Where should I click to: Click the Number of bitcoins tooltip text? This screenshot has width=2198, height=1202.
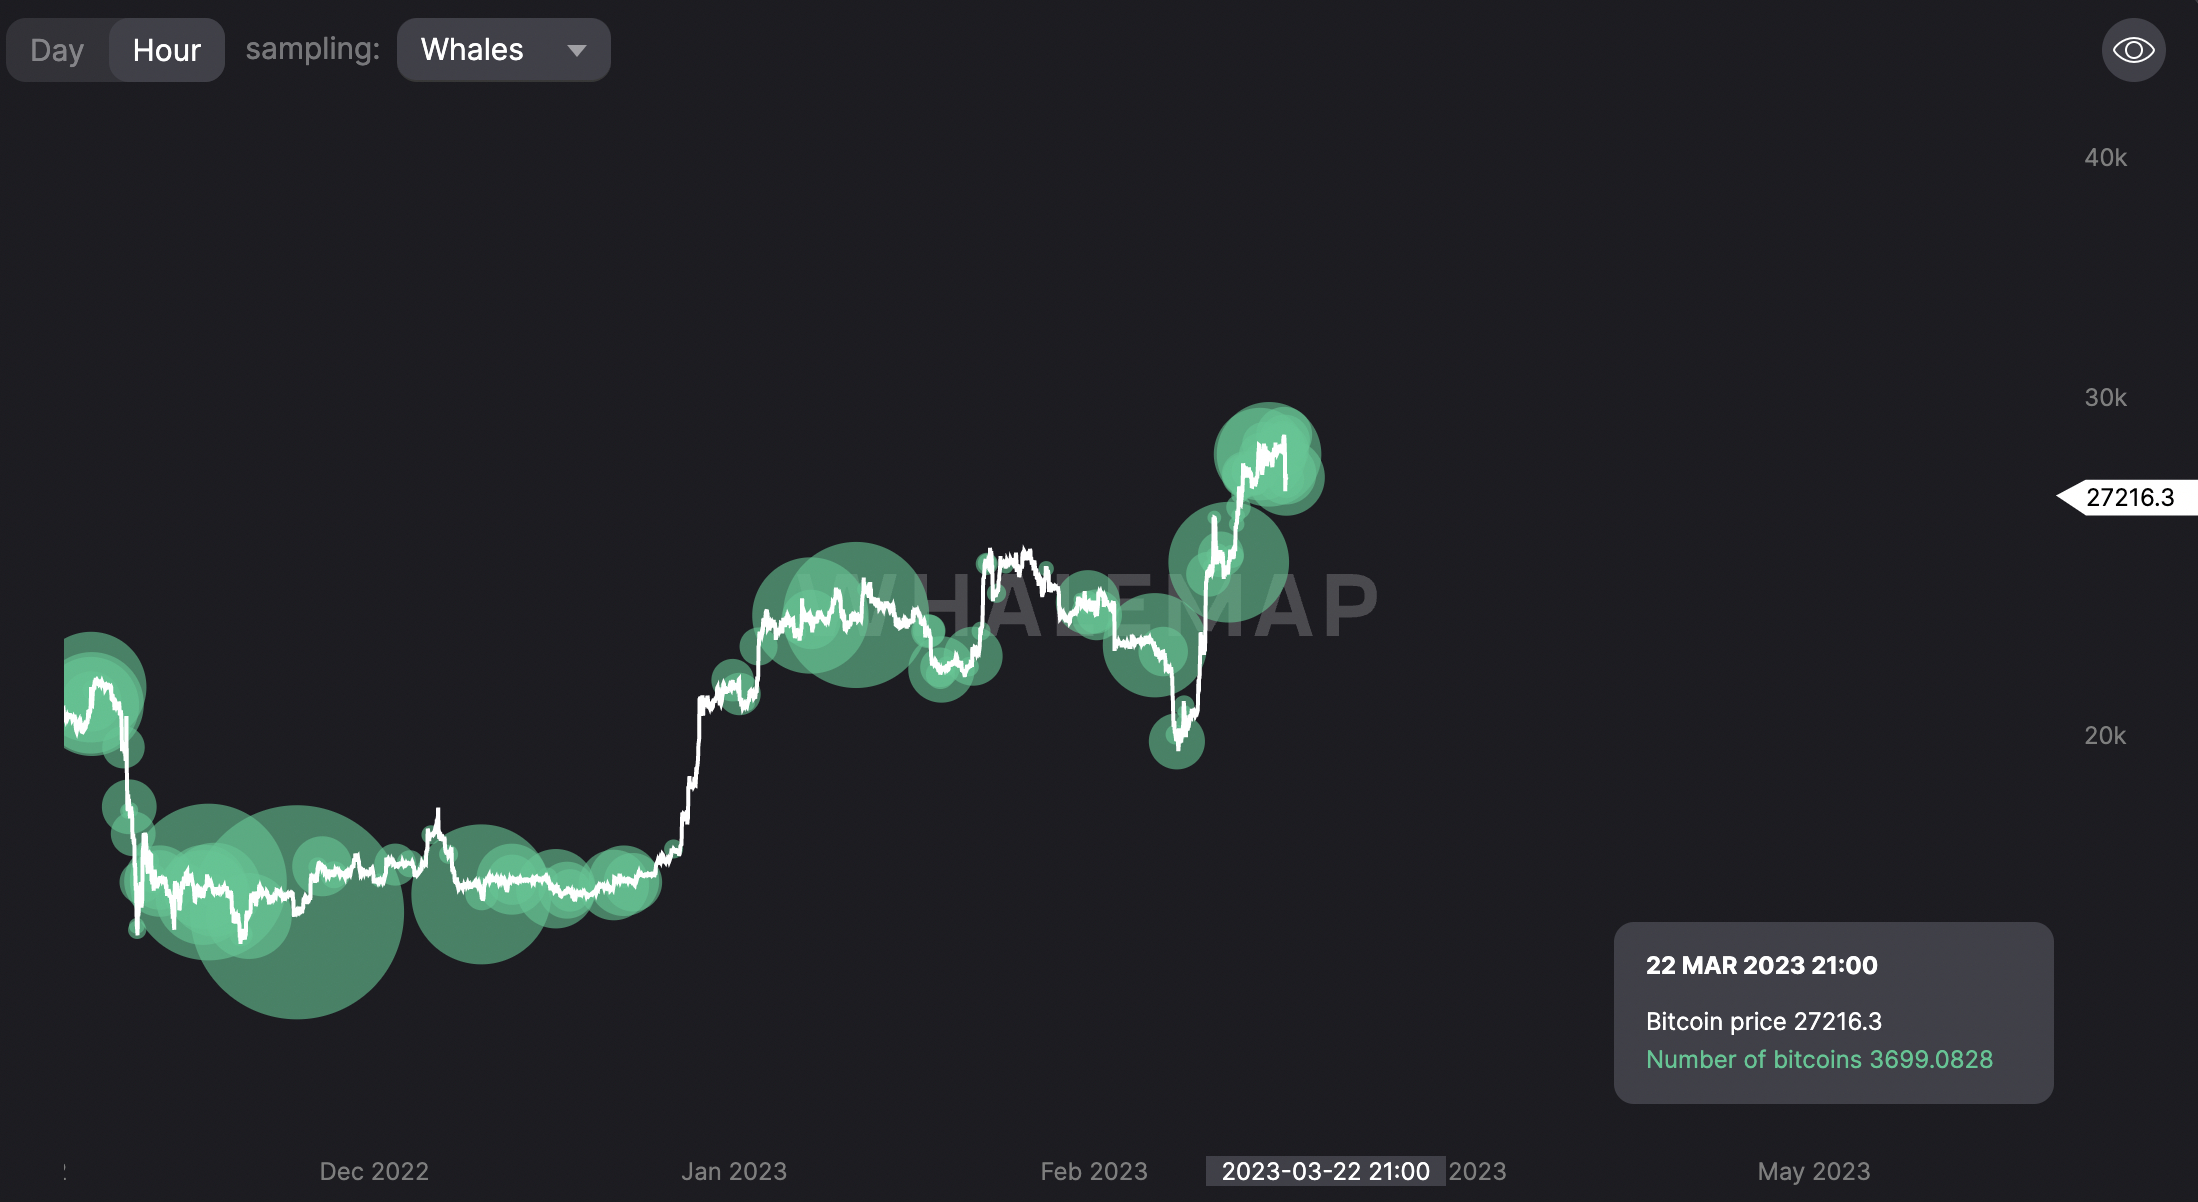(1819, 1059)
